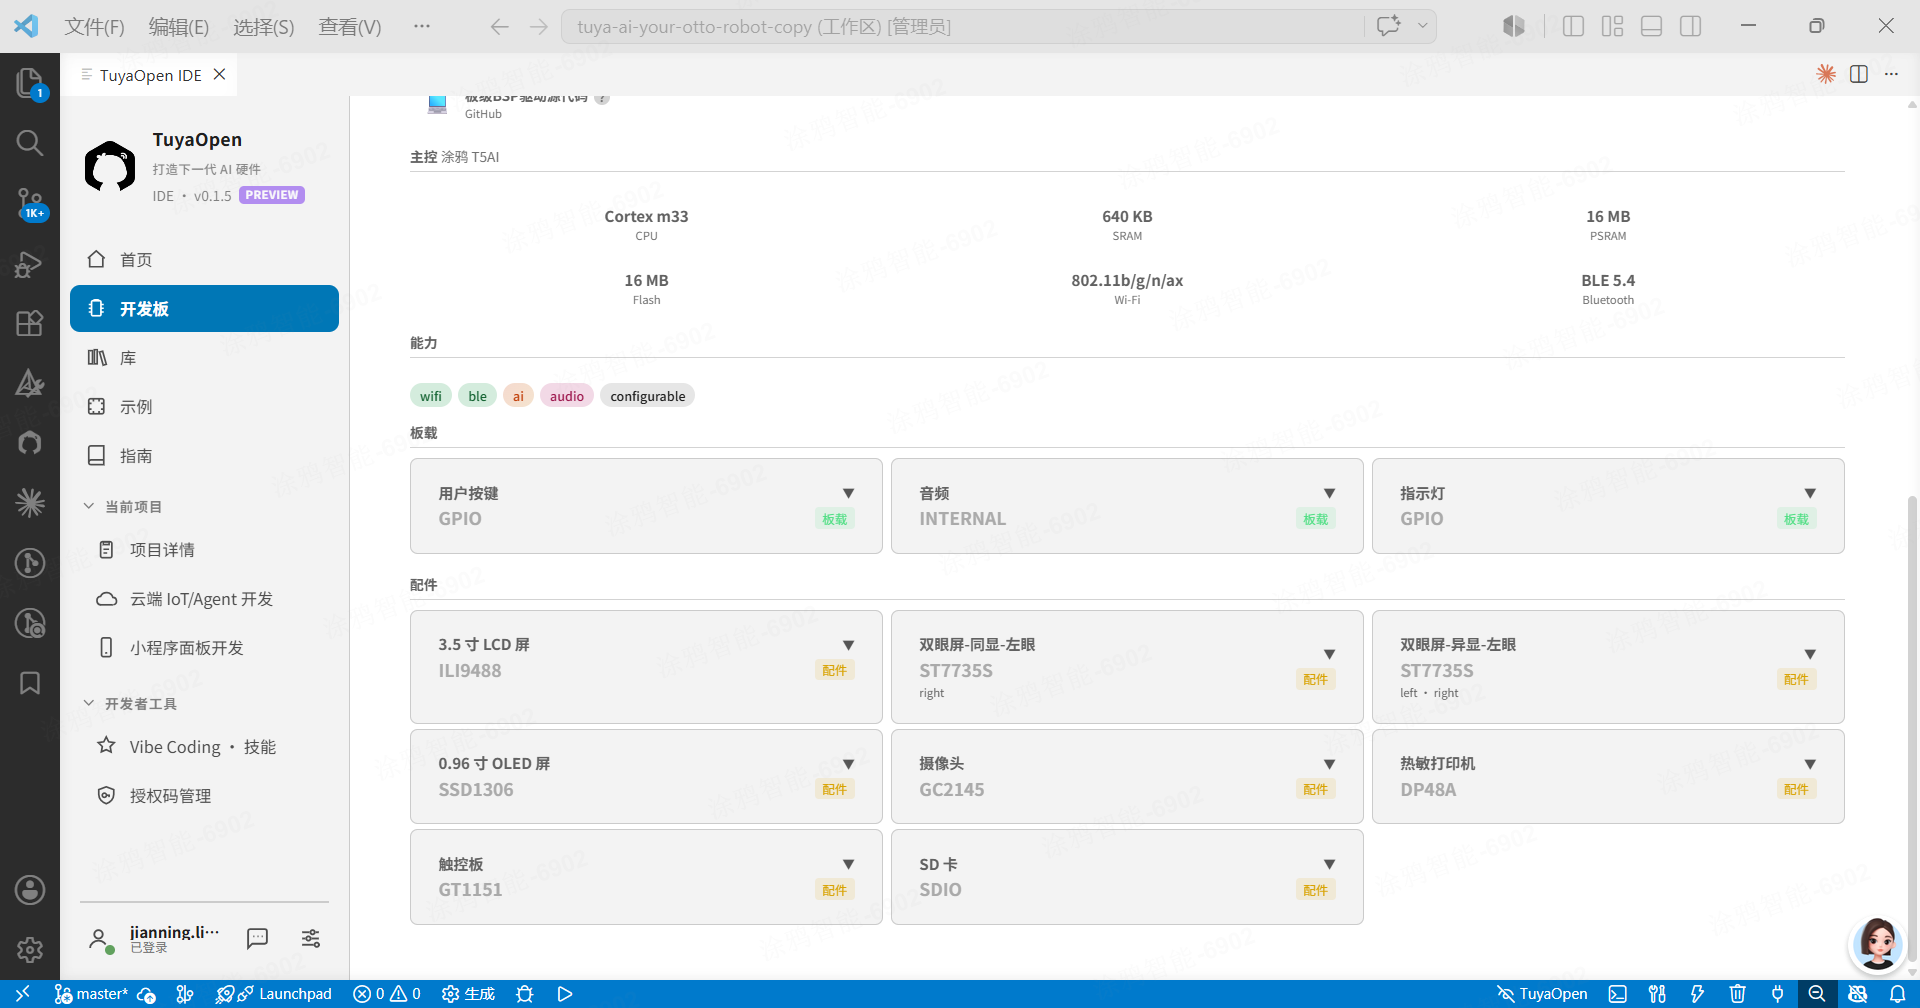Image resolution: width=1920 pixels, height=1008 pixels.
Task: Split the editor to the right
Action: [1859, 74]
